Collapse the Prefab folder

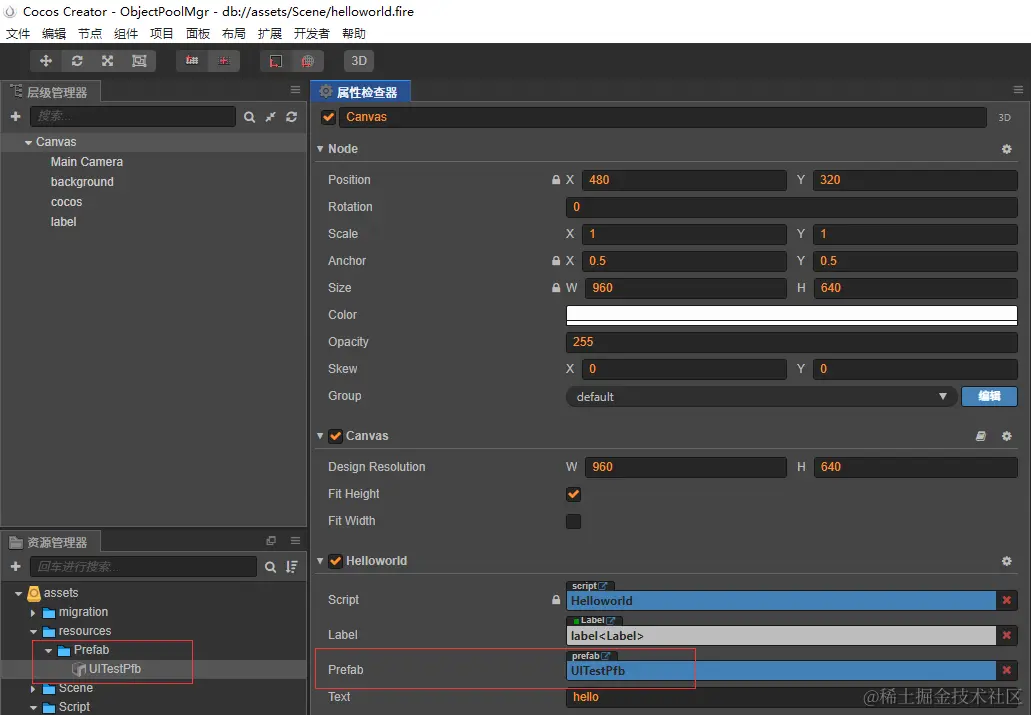pyautogui.click(x=48, y=651)
